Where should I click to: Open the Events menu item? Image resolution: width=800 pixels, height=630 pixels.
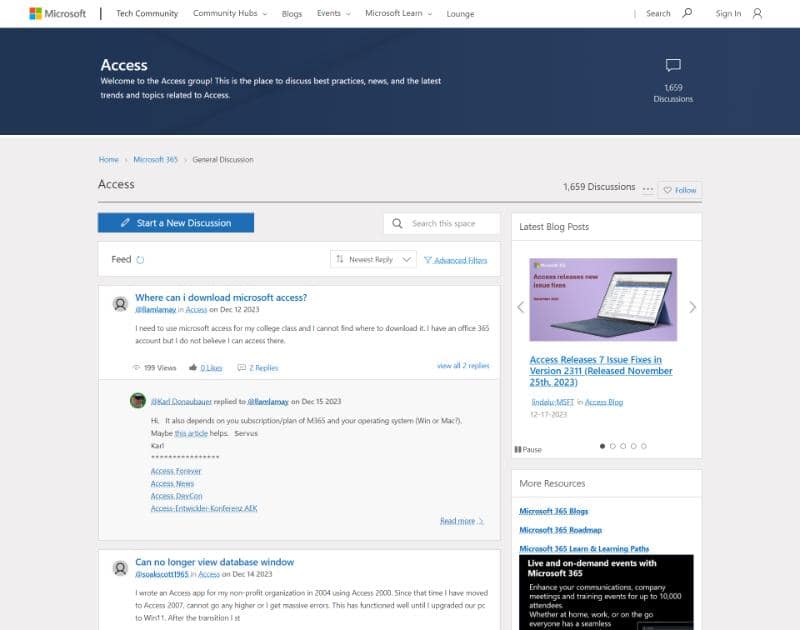330,13
